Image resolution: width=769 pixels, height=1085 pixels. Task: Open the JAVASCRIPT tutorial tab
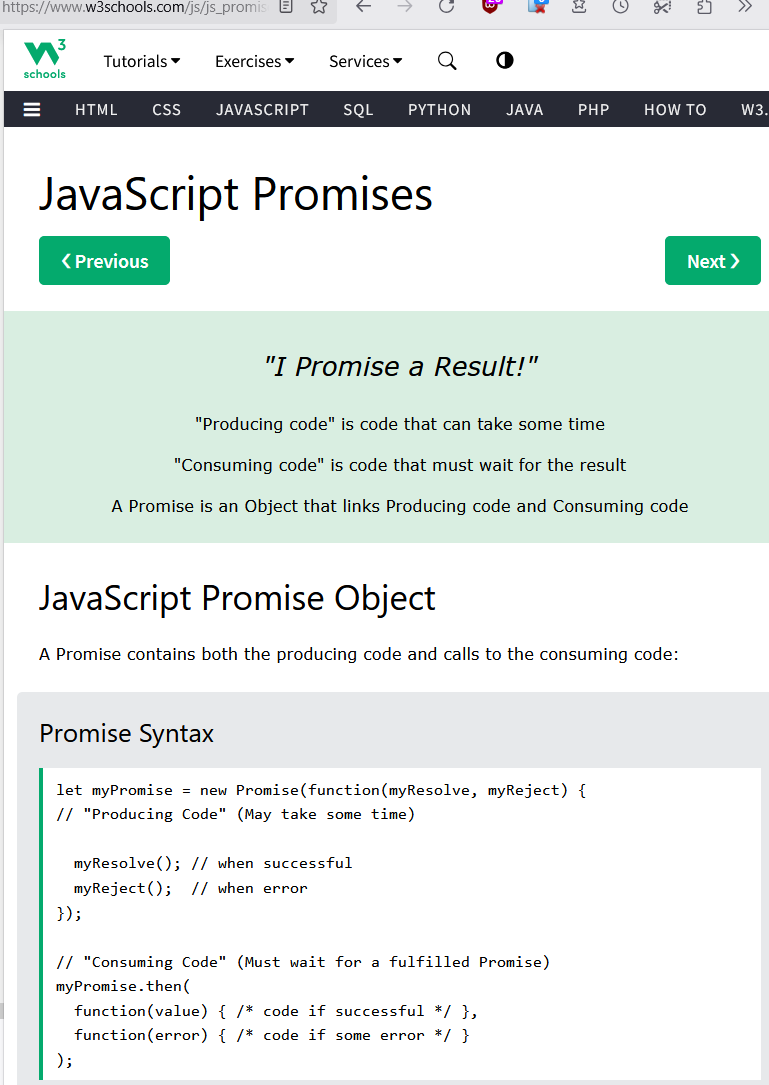point(262,109)
